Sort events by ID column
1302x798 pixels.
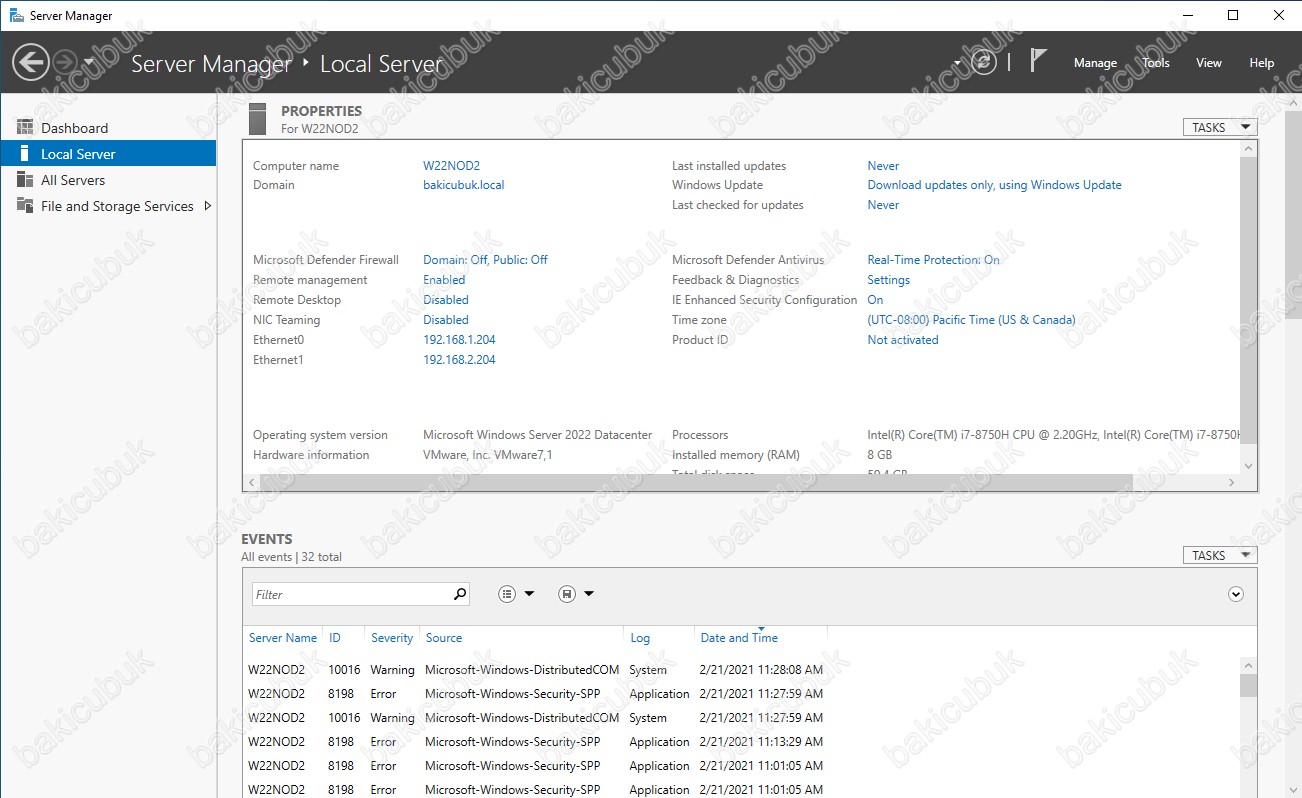(x=335, y=638)
